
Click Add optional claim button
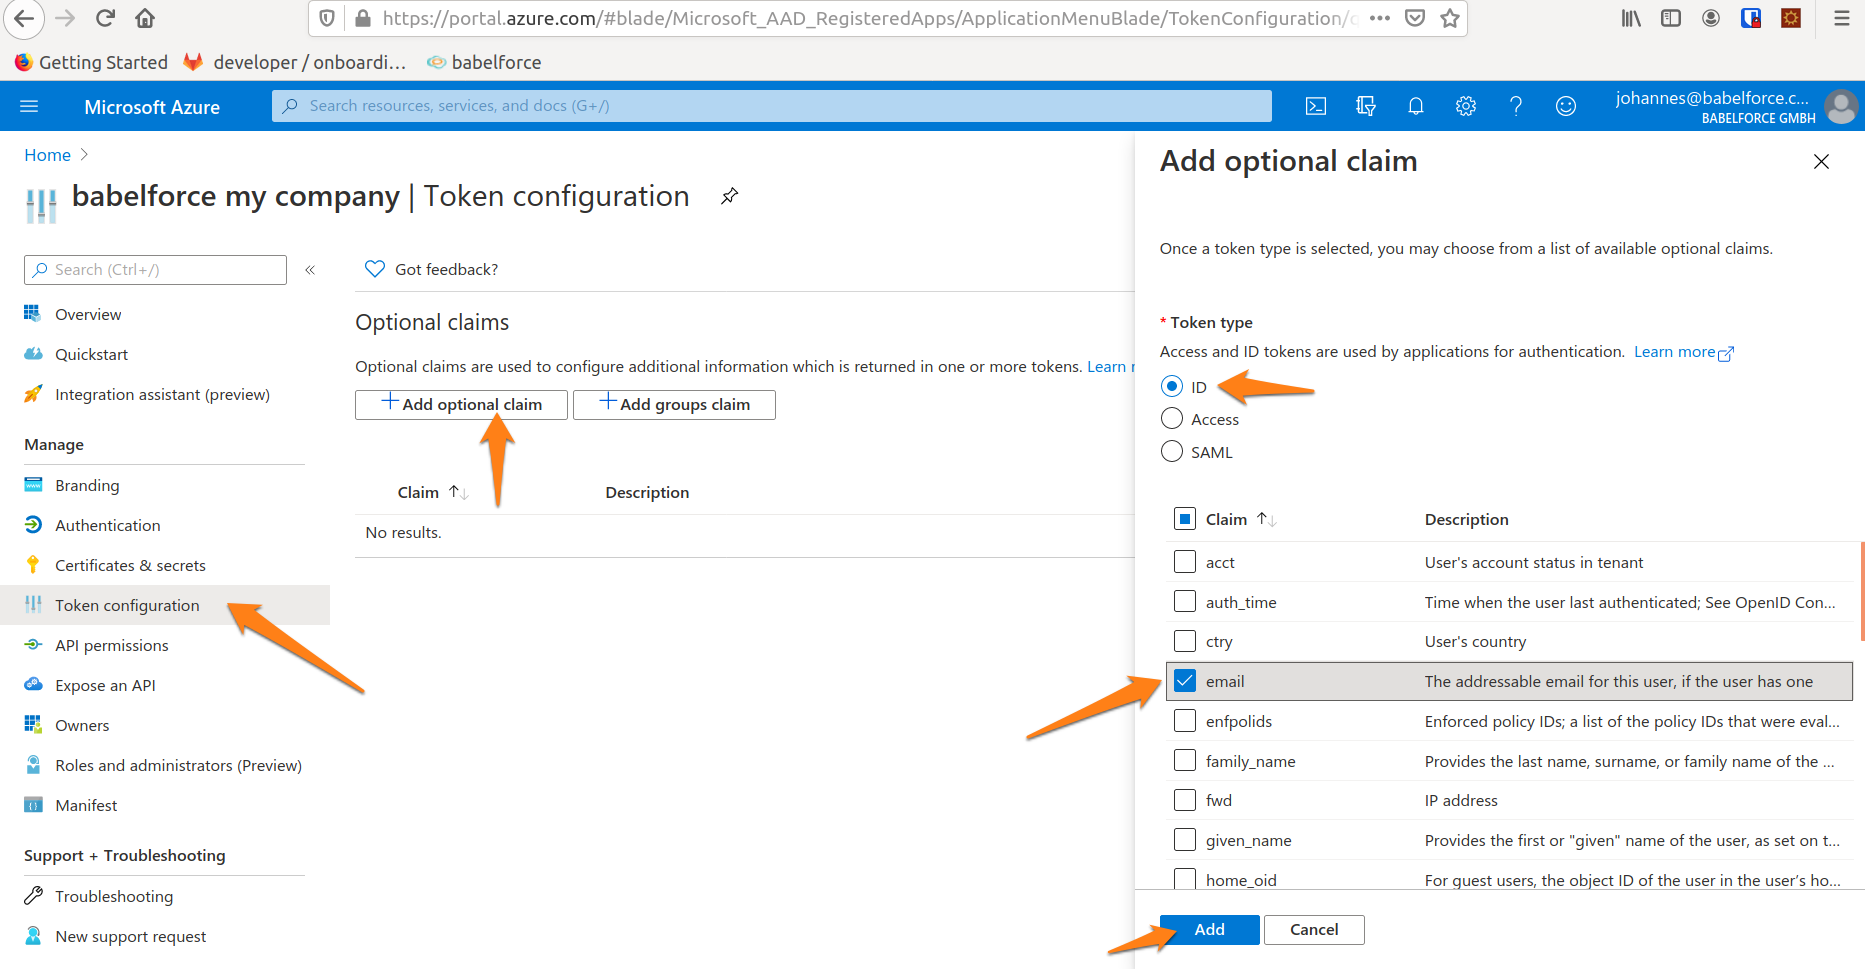coord(461,404)
